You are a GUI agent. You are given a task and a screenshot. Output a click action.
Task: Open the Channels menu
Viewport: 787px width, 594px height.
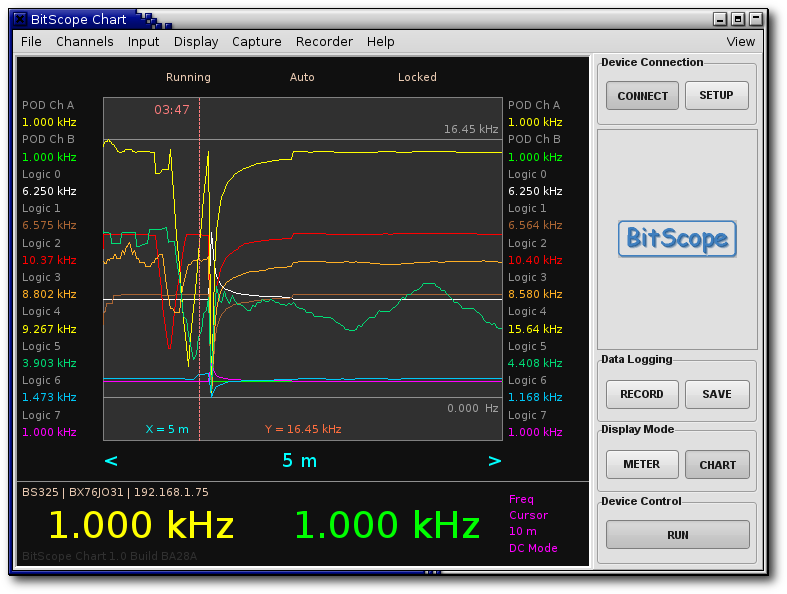[x=85, y=42]
